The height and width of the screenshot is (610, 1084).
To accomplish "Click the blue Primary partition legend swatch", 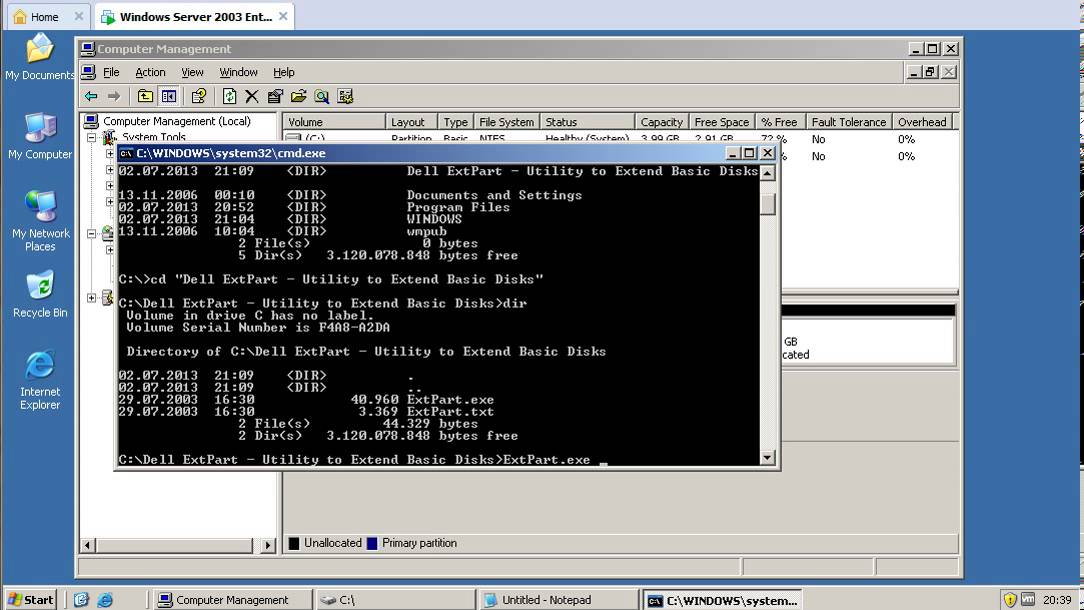I will pyautogui.click(x=372, y=544).
